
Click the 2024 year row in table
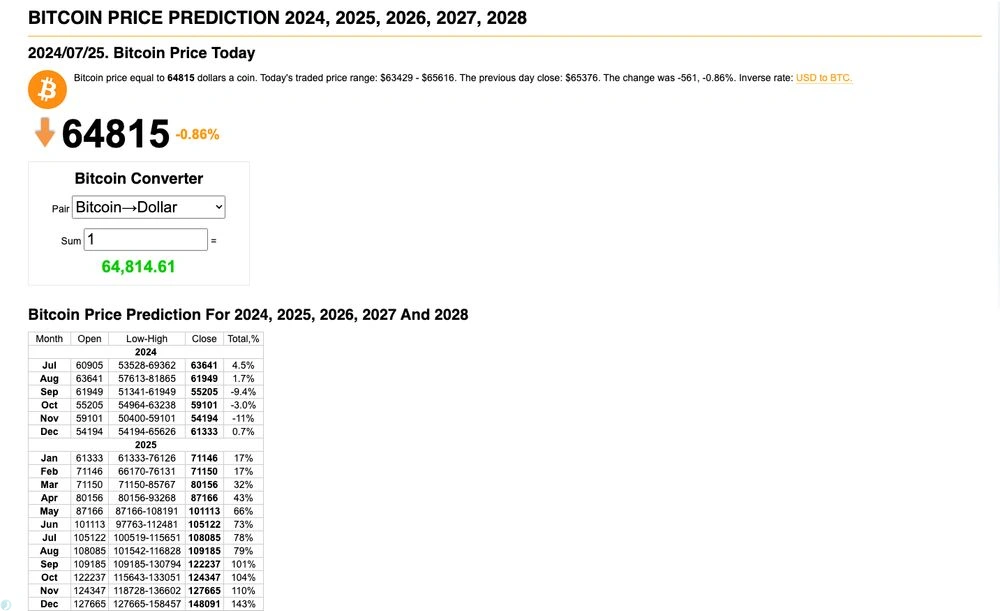click(x=146, y=352)
